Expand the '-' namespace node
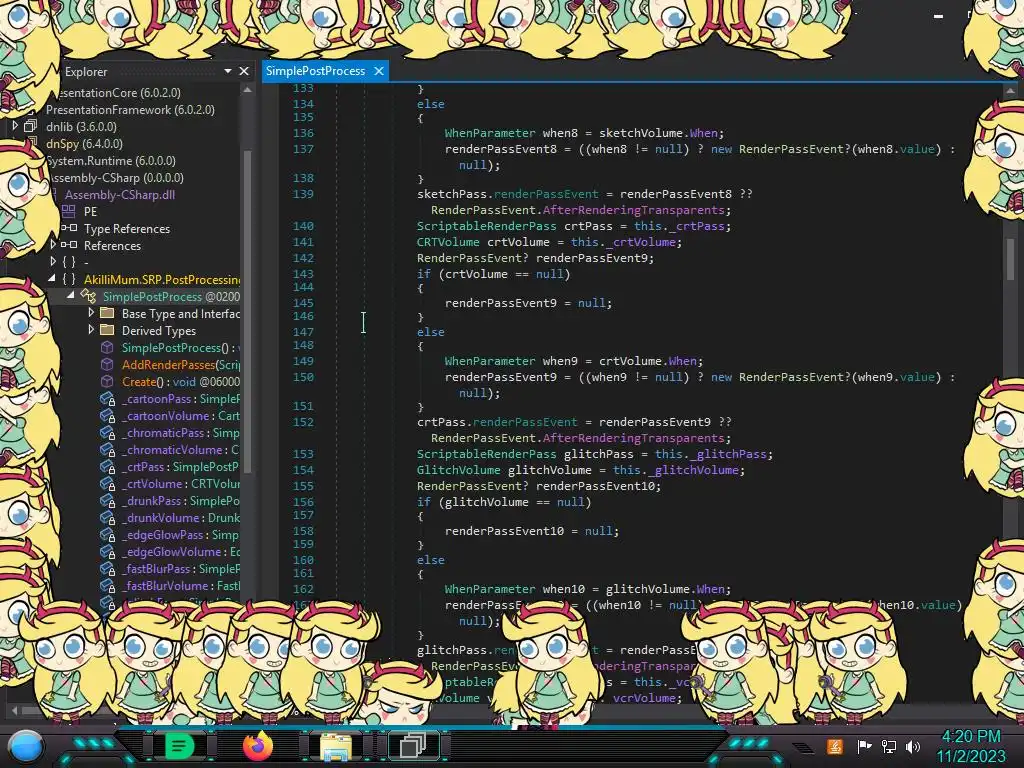 (x=53, y=261)
